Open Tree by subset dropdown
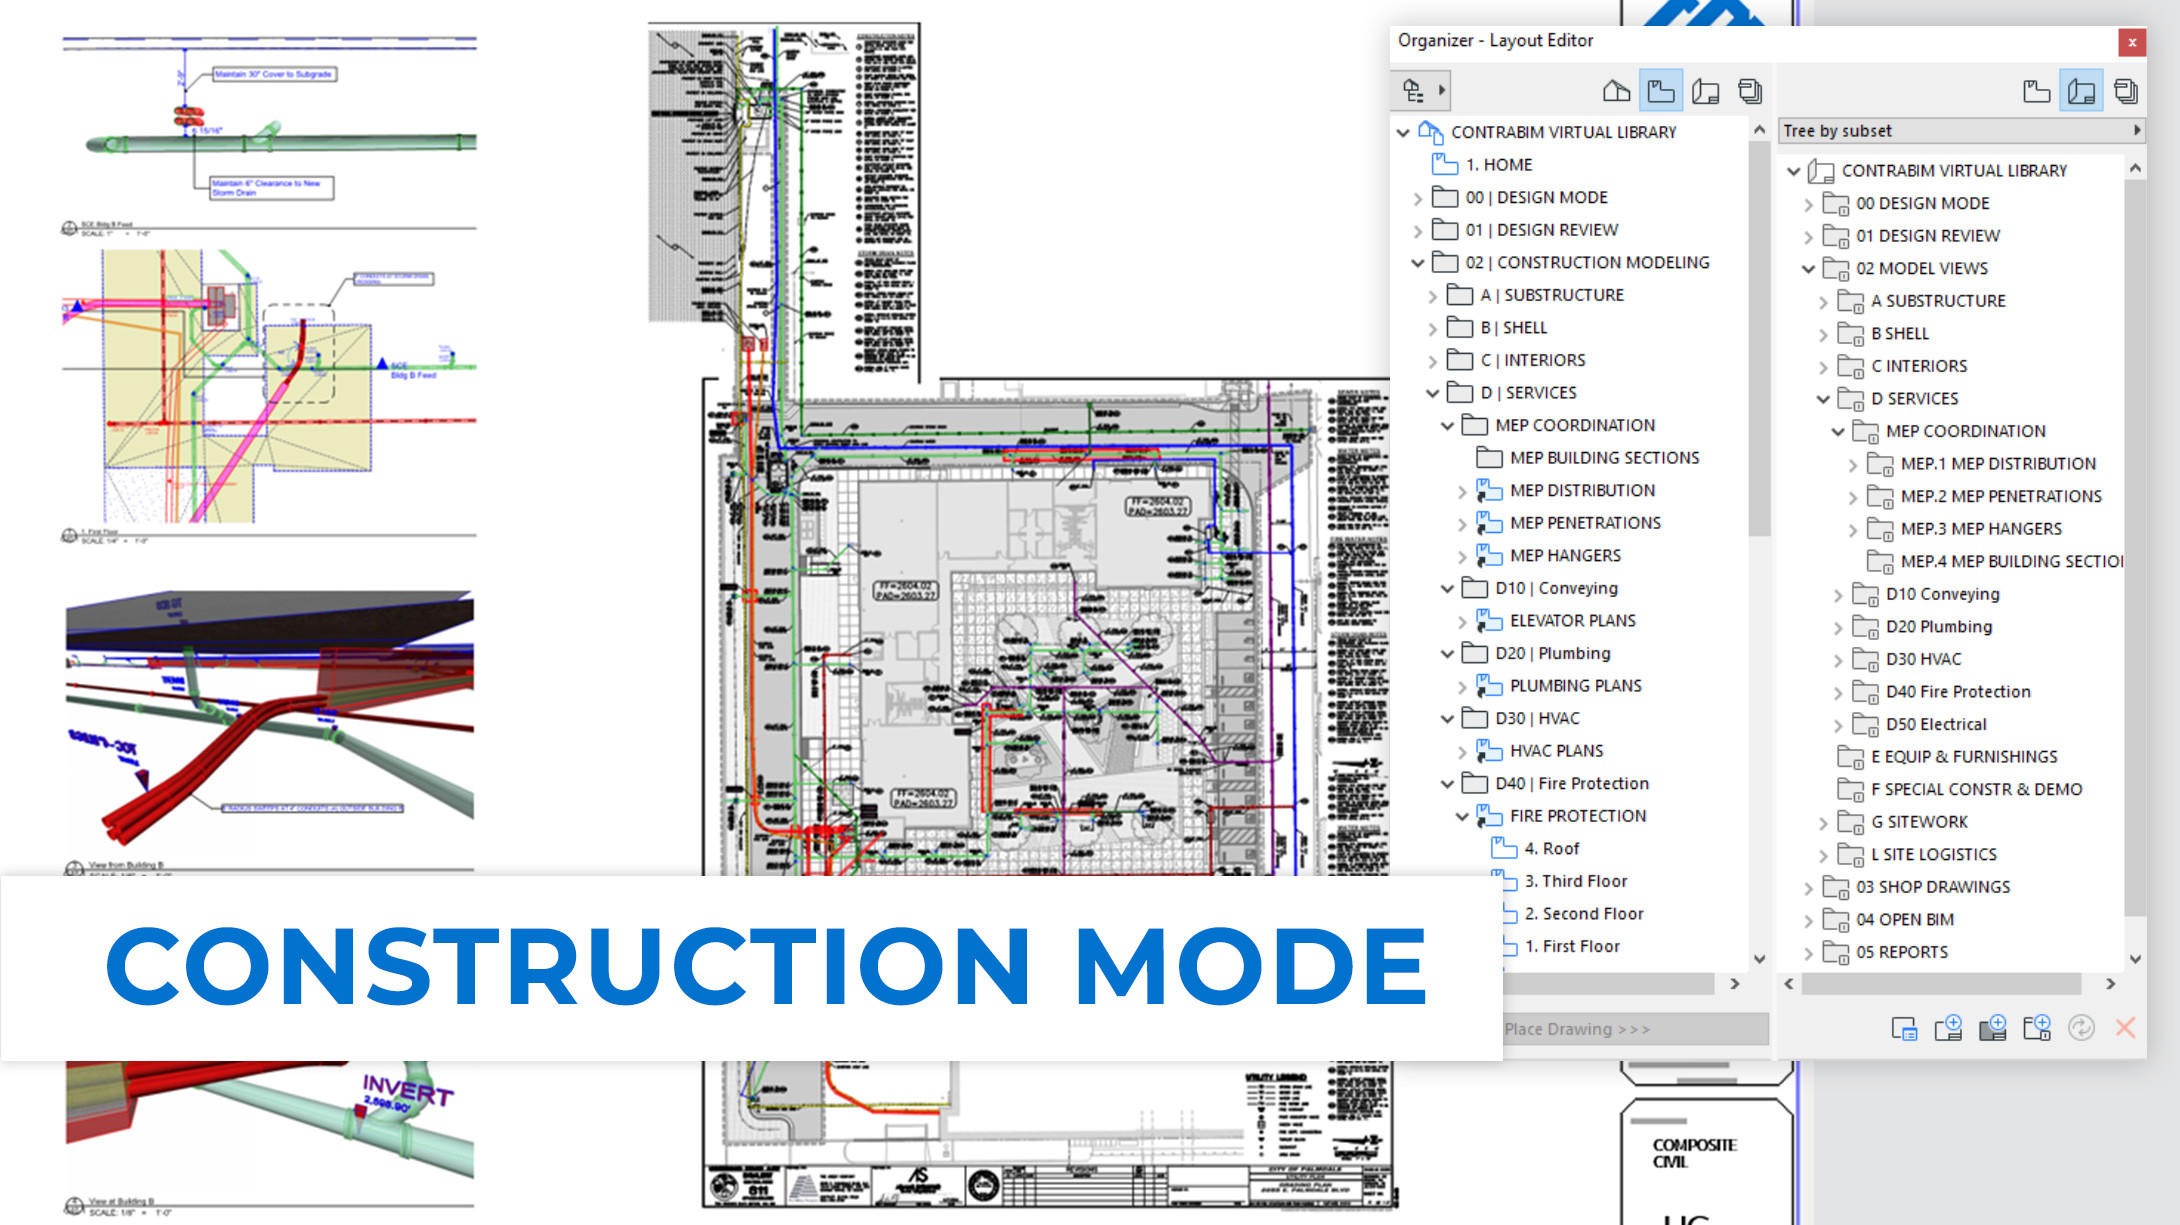2180x1225 pixels. click(x=1961, y=131)
